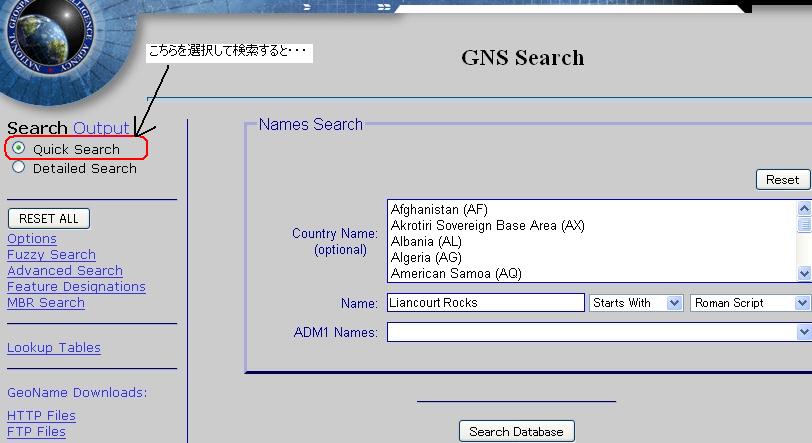Select the Detailed Search radio button

pyautogui.click(x=19, y=167)
